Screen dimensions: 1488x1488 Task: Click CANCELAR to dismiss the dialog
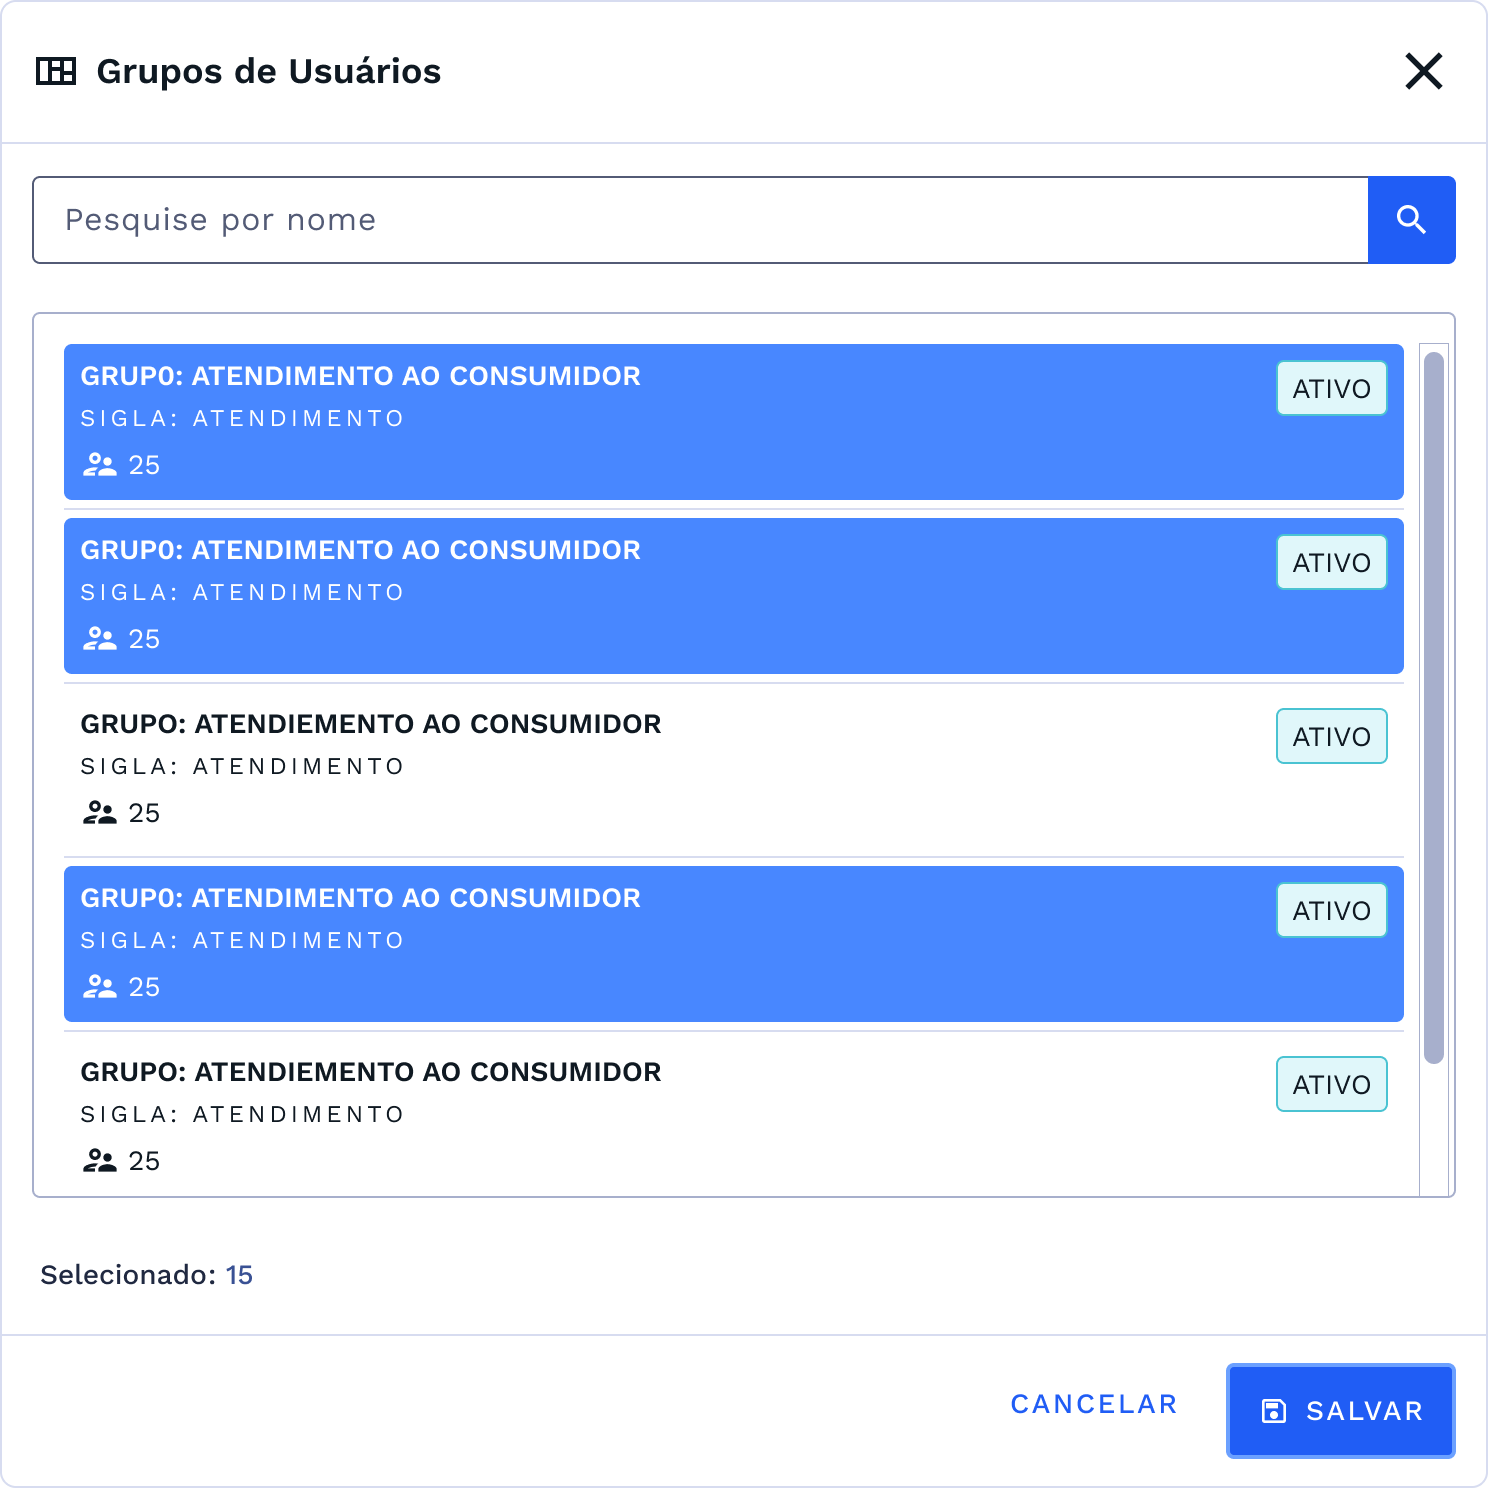[x=1094, y=1404]
